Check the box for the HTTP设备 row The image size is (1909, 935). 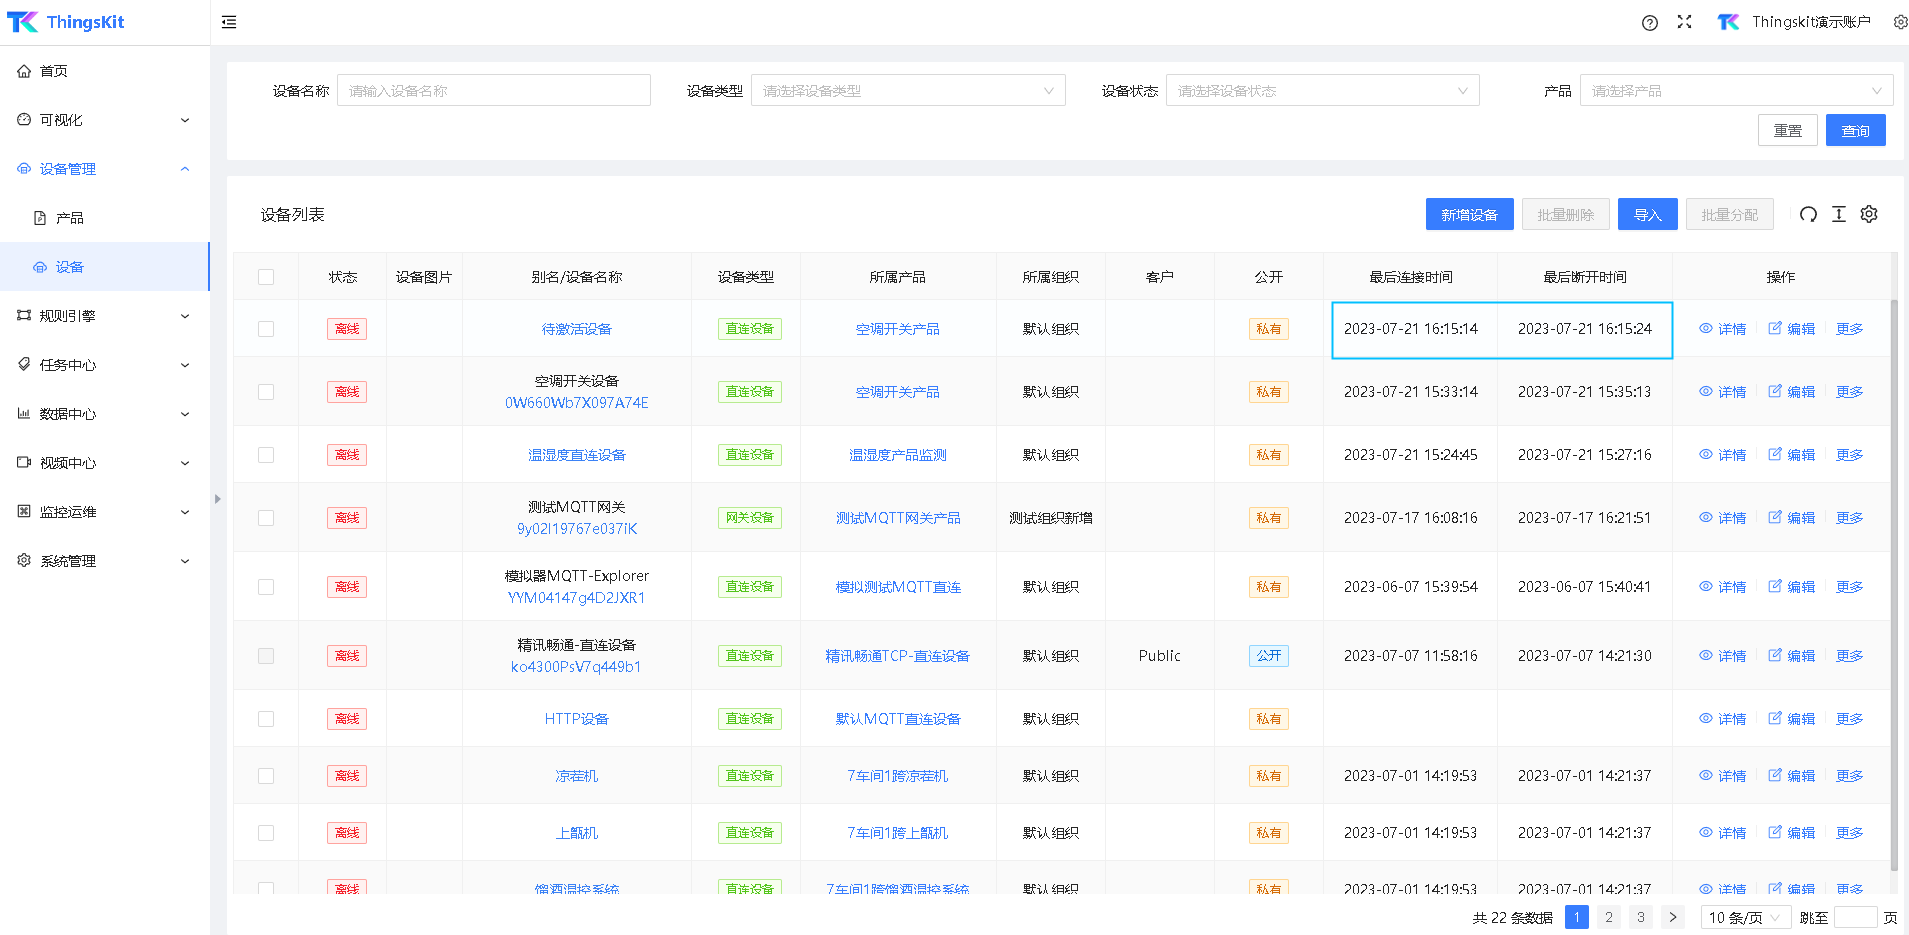click(266, 719)
